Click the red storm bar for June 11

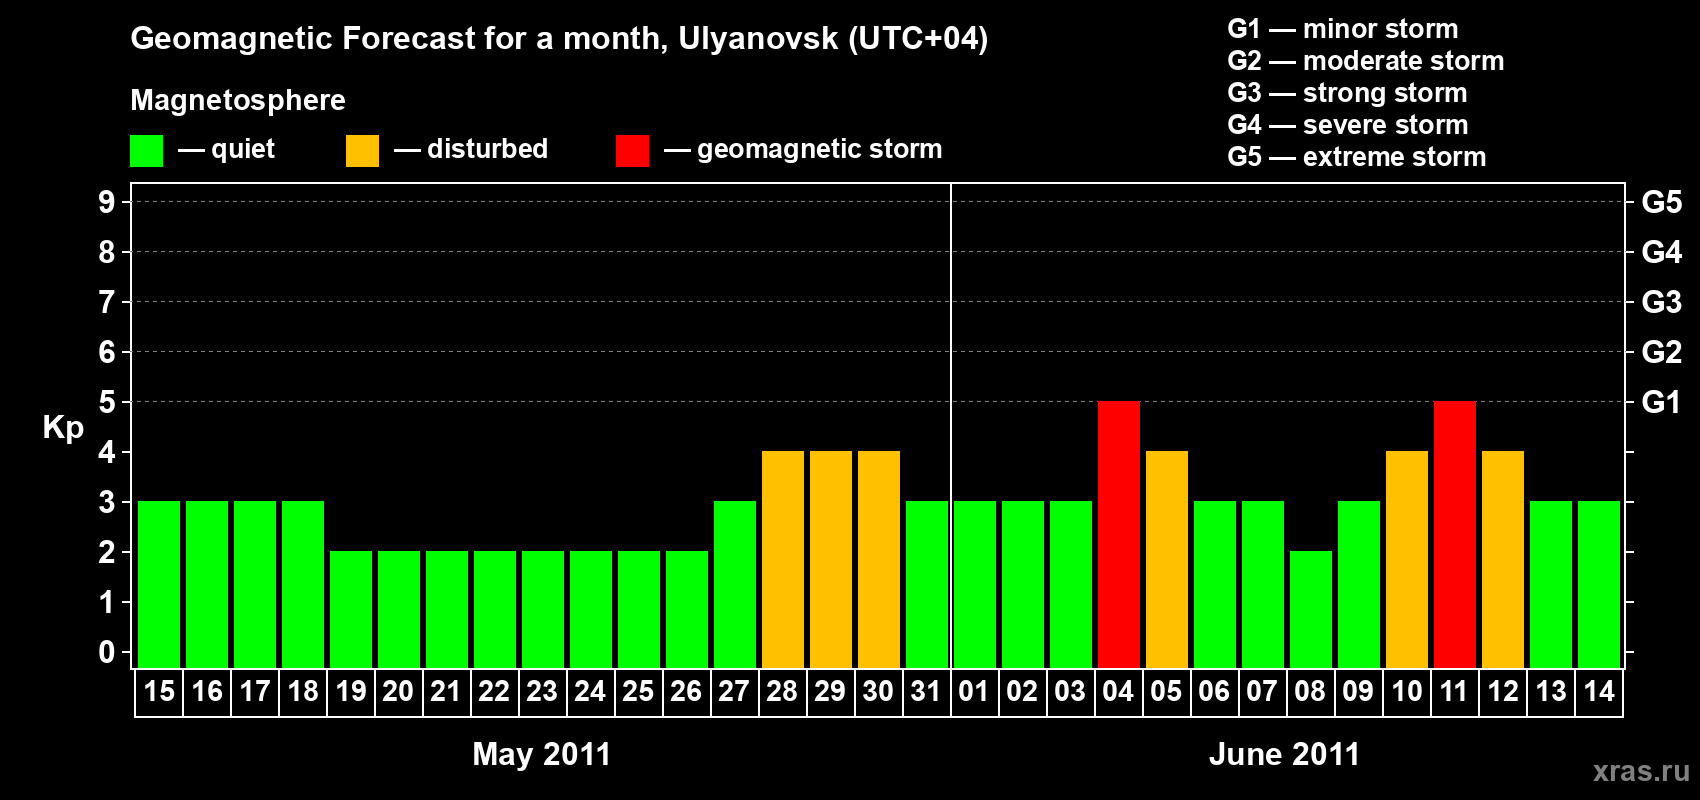[1455, 535]
